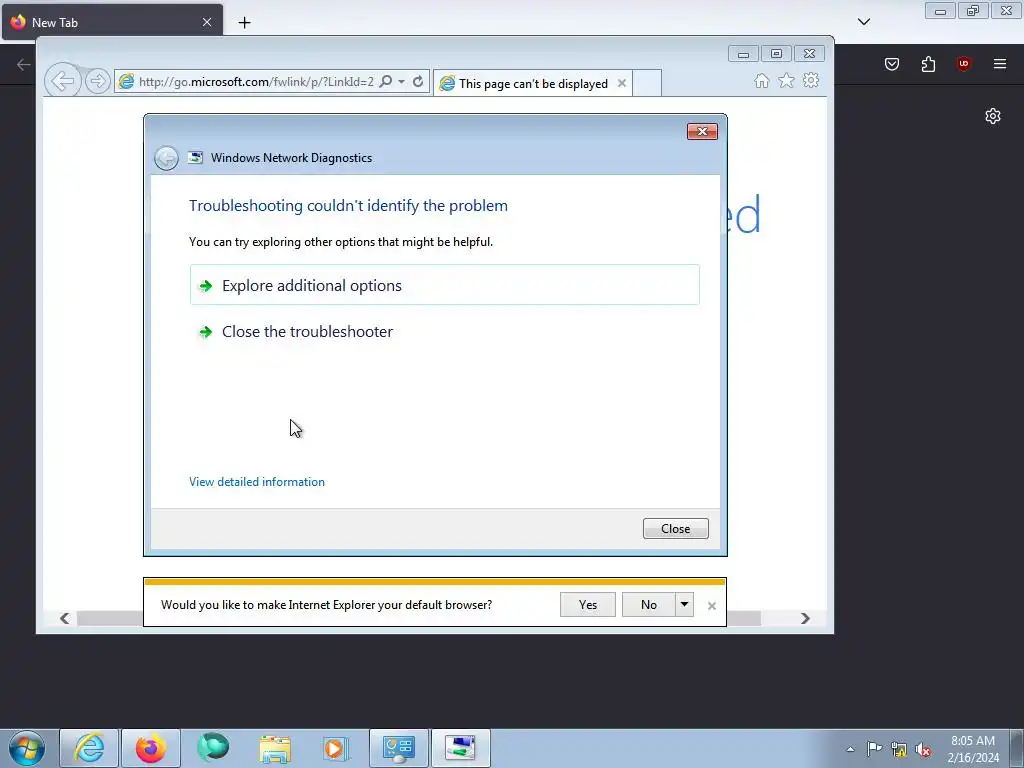Open Internet Explorer Favorites star

pyautogui.click(x=786, y=80)
